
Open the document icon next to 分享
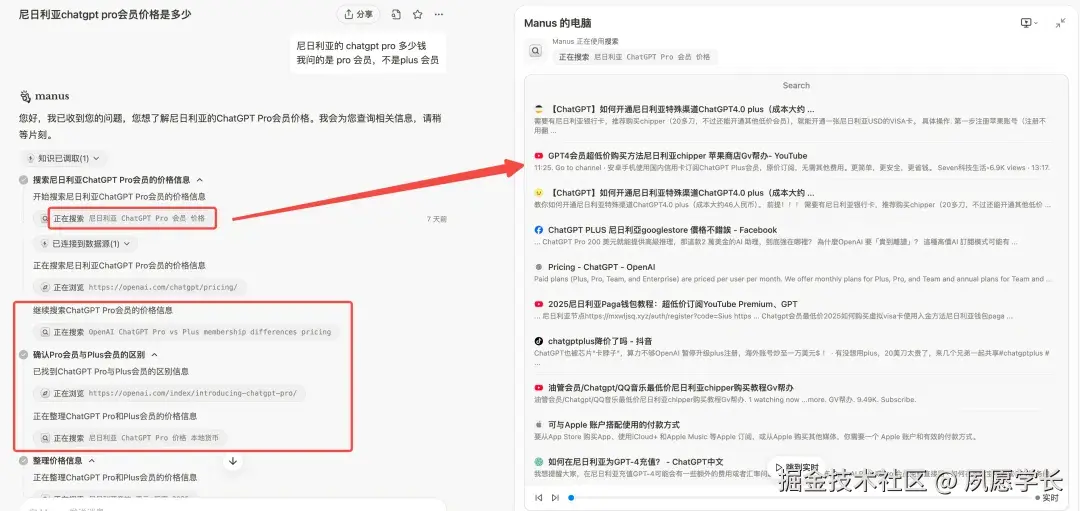point(396,14)
